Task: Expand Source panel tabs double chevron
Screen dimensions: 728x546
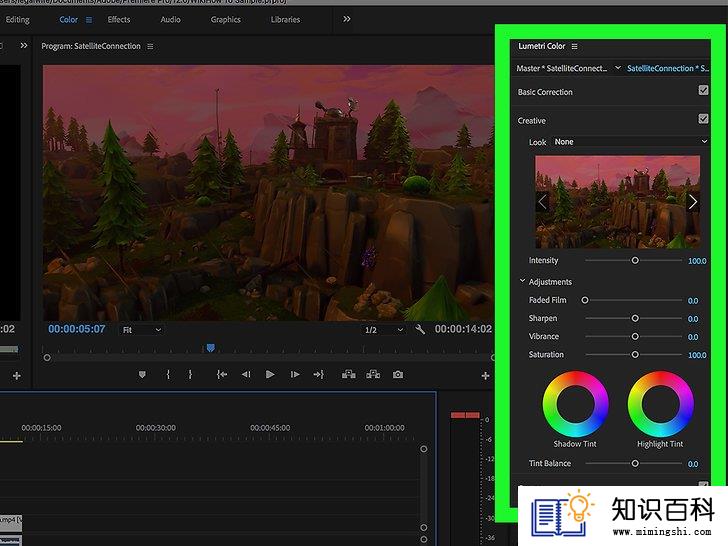Action: point(24,46)
